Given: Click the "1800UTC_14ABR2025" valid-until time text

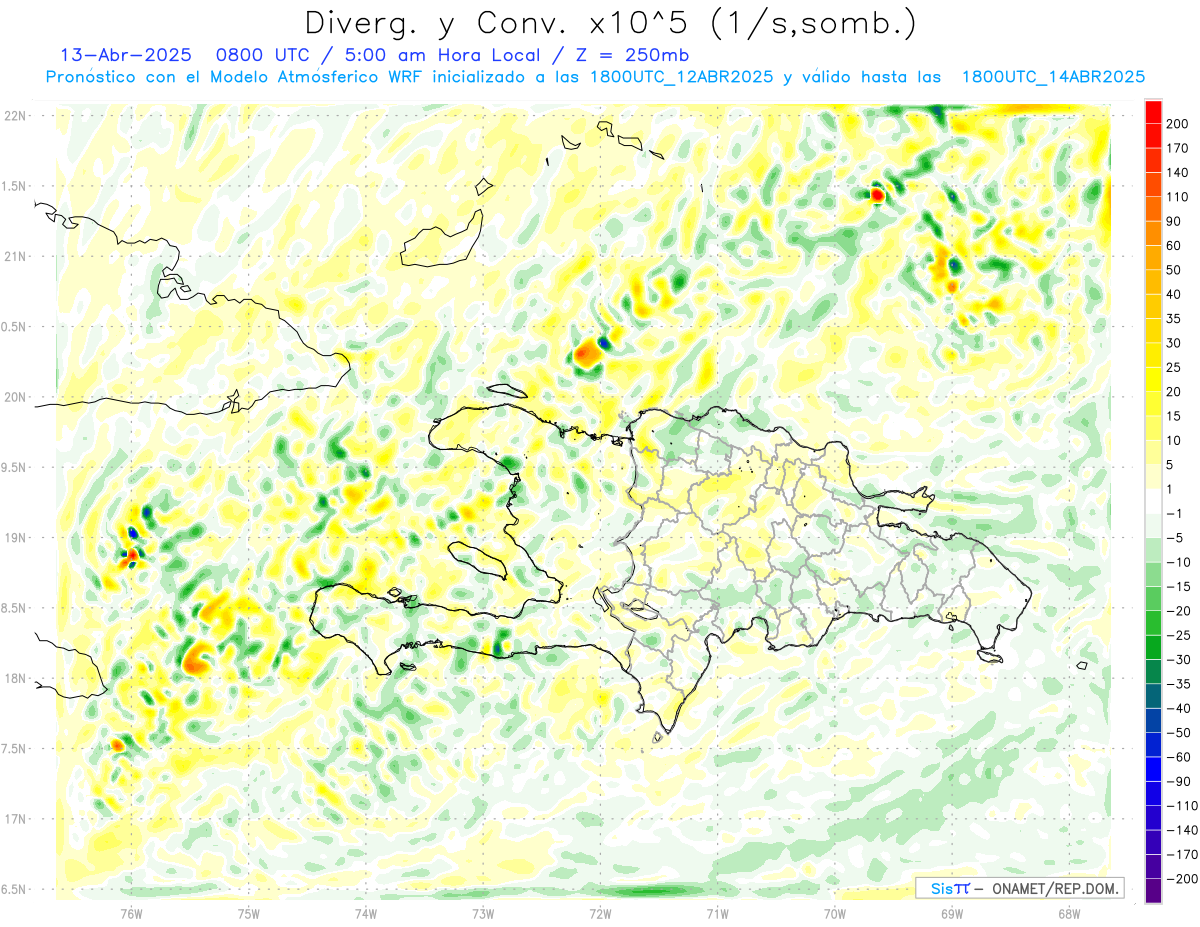Looking at the screenshot, I should click(1053, 77).
